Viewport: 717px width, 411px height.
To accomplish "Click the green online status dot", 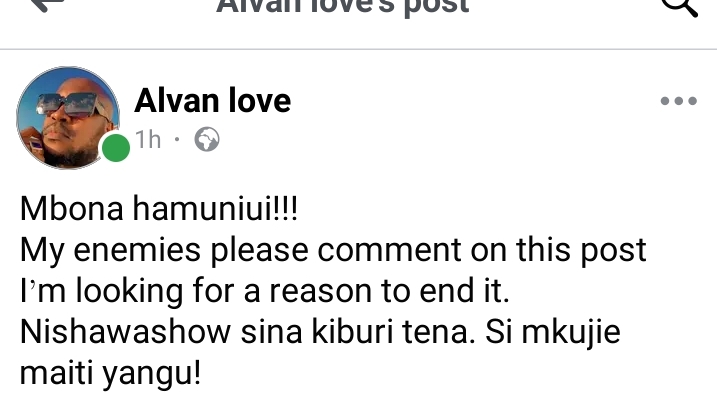I will (x=116, y=148).
